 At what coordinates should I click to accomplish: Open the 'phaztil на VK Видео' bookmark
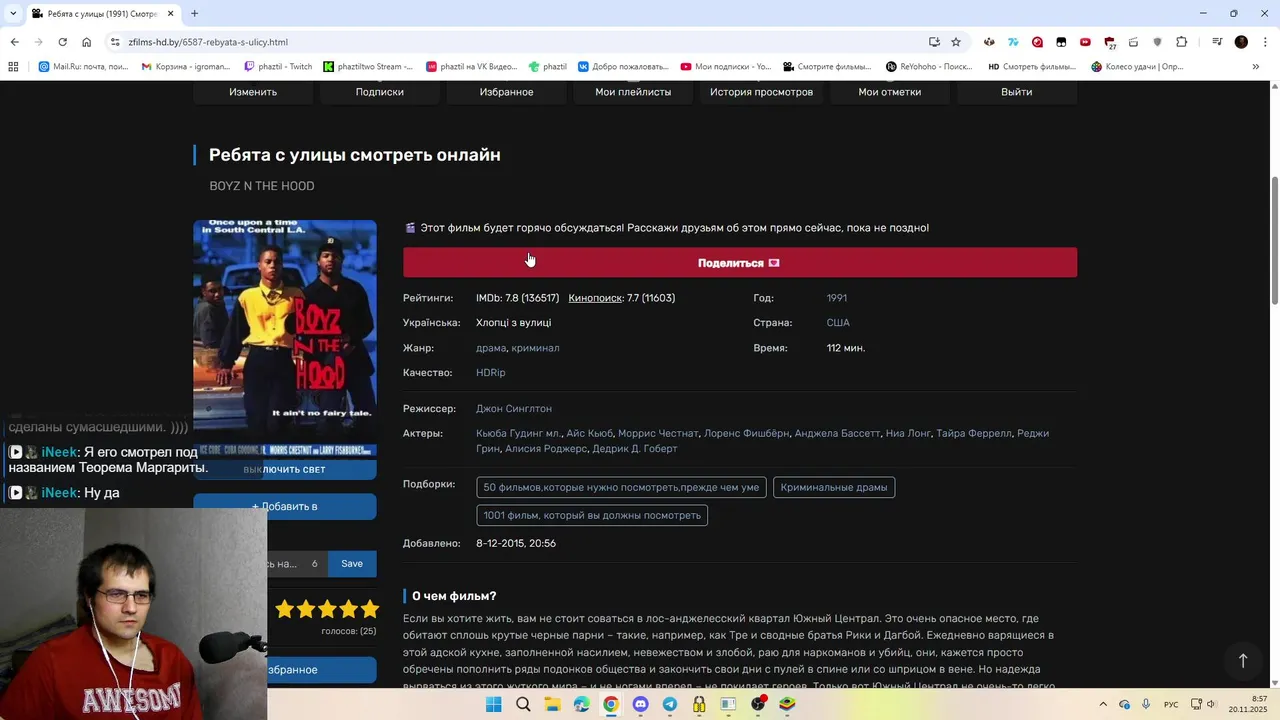[472, 67]
